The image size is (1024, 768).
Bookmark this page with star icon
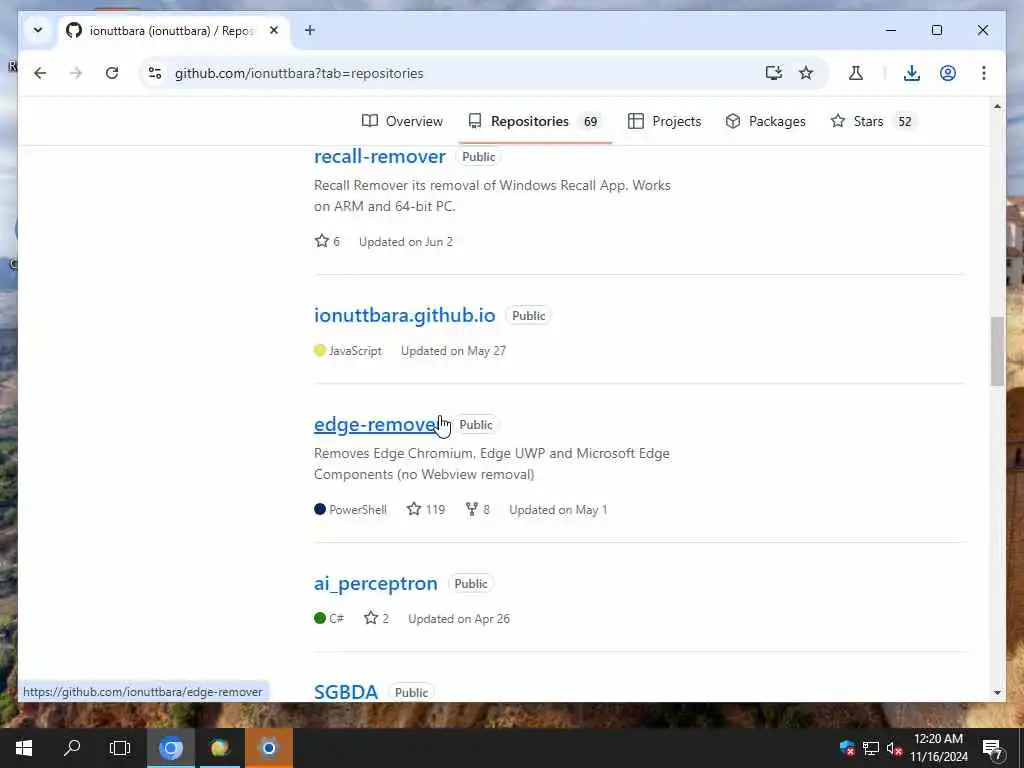(x=806, y=73)
